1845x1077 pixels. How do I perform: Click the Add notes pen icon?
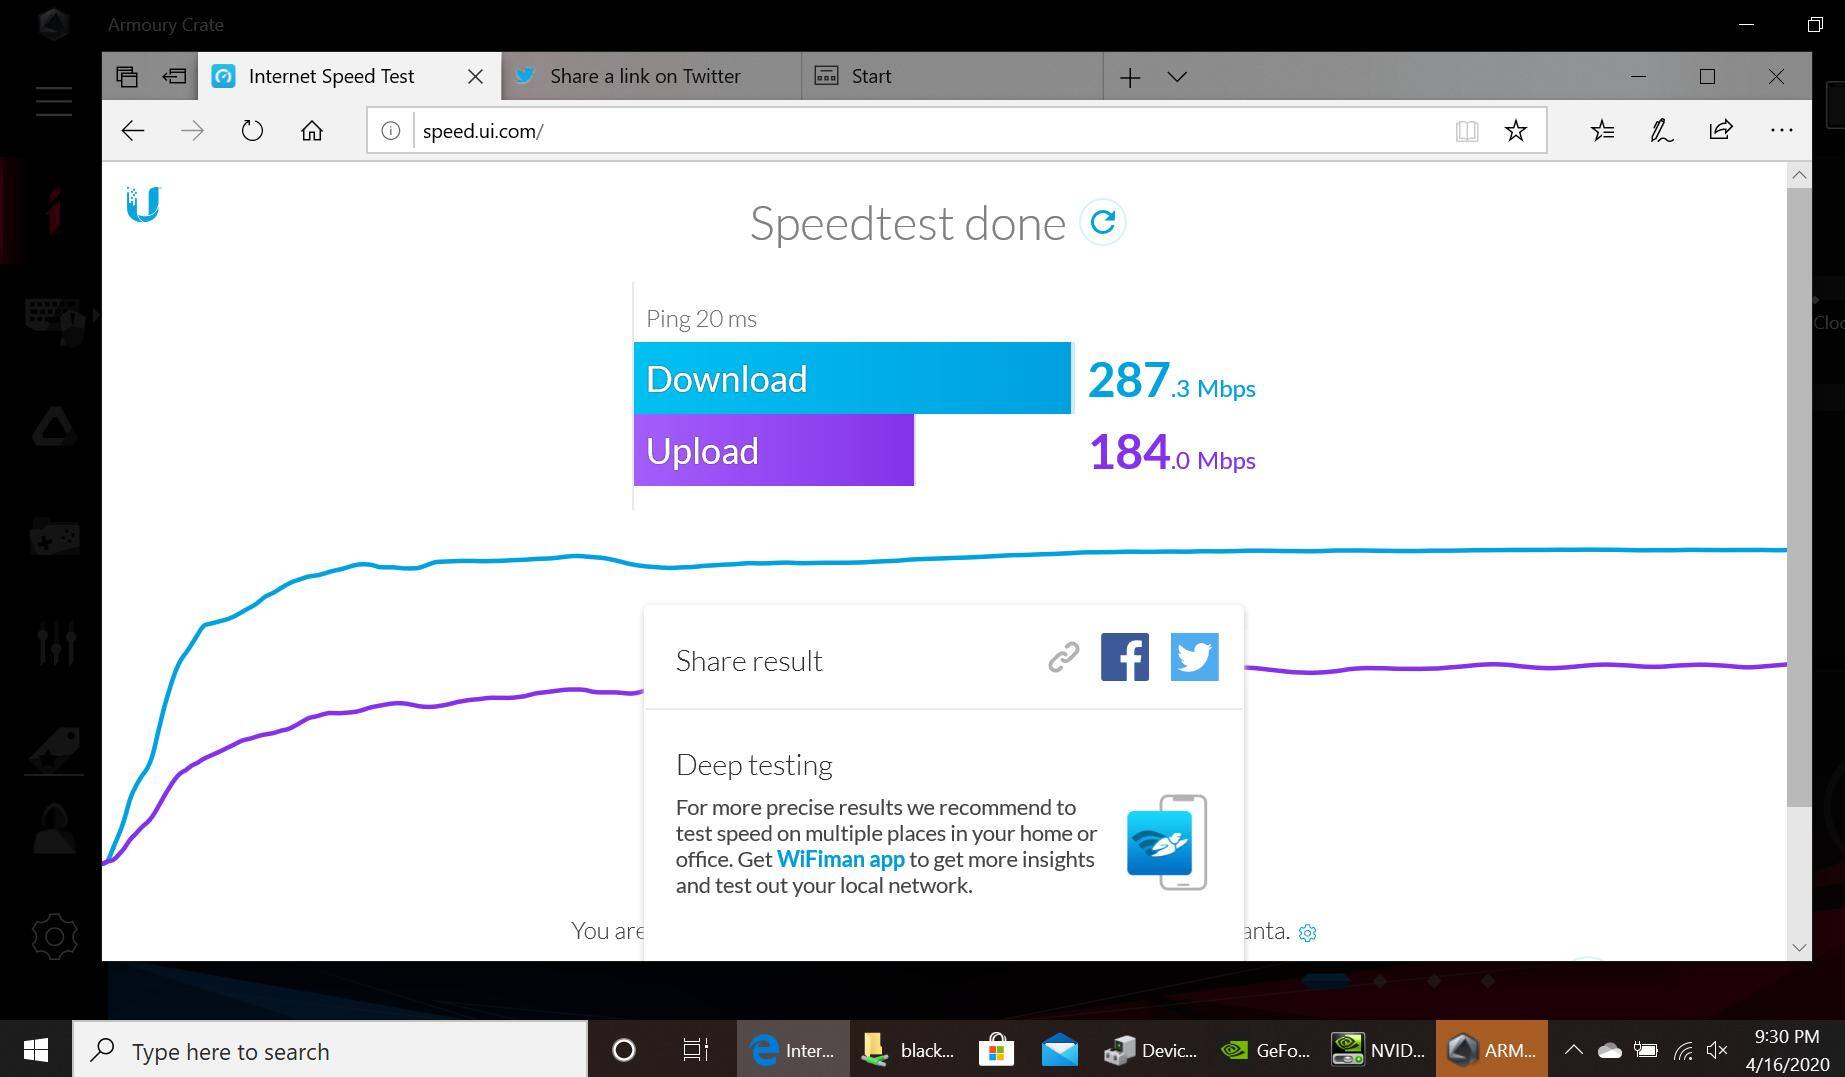click(1661, 131)
